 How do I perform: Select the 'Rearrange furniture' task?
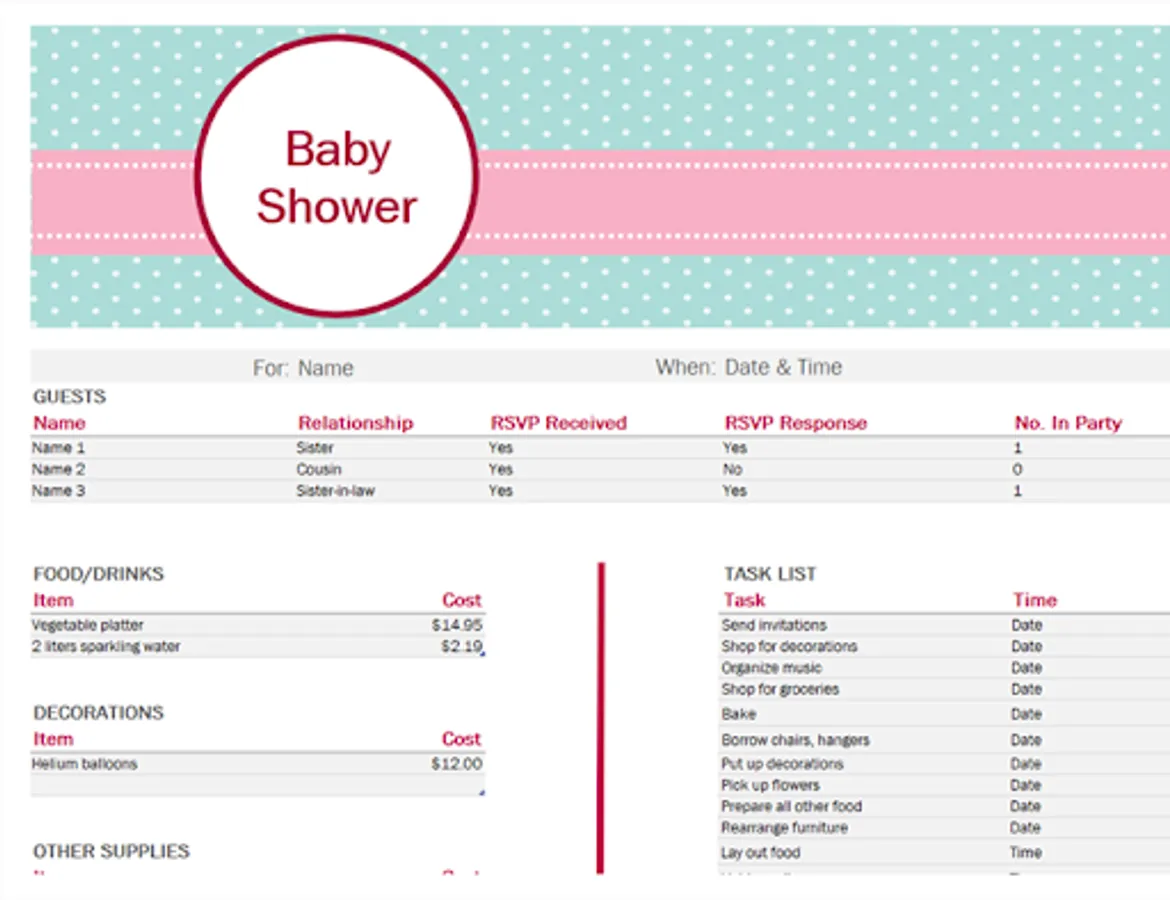(784, 828)
